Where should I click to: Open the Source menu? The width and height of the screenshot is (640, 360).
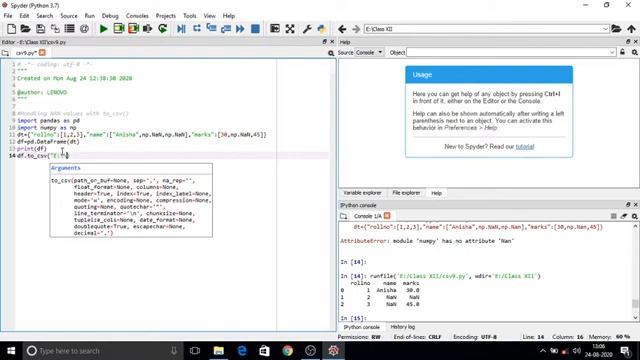(69, 16)
